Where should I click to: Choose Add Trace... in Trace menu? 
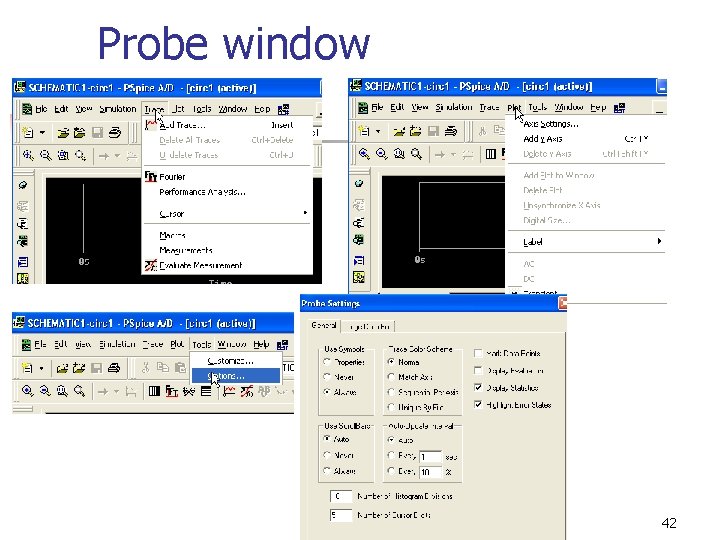click(227, 125)
